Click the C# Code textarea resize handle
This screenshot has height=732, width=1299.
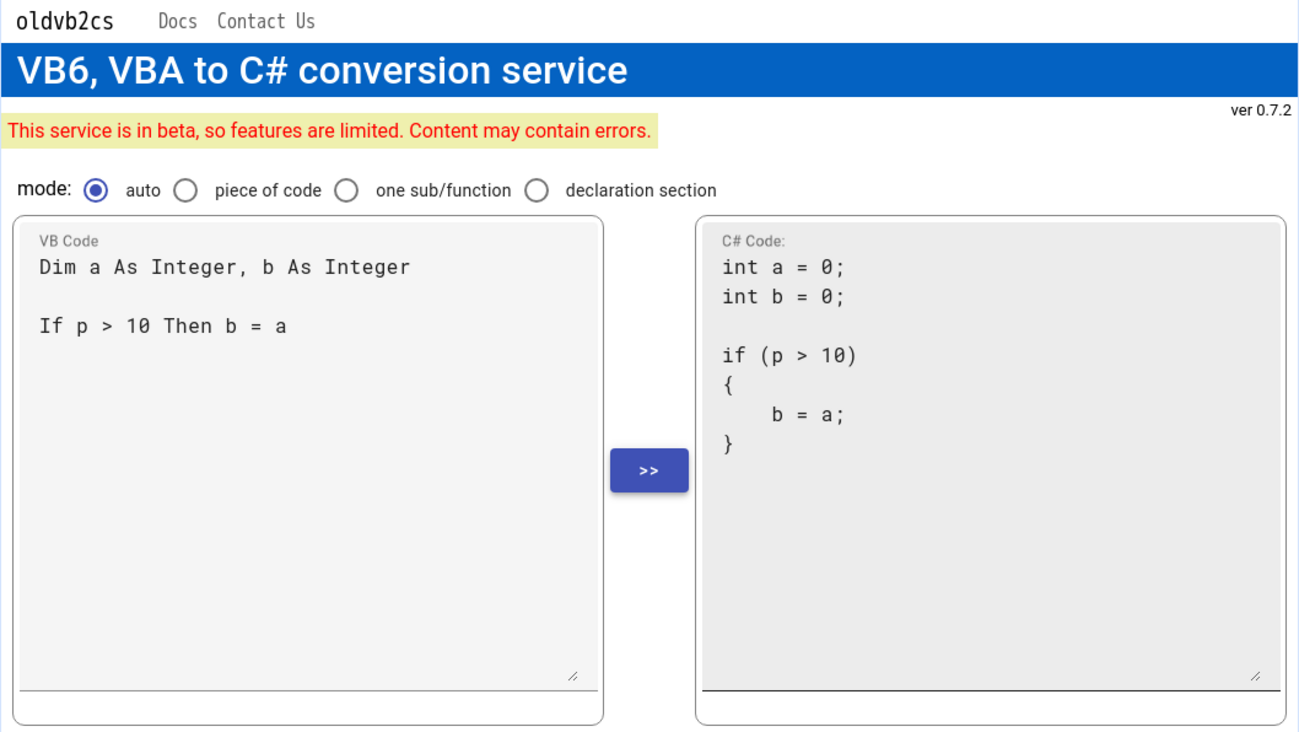pyautogui.click(x=1256, y=676)
